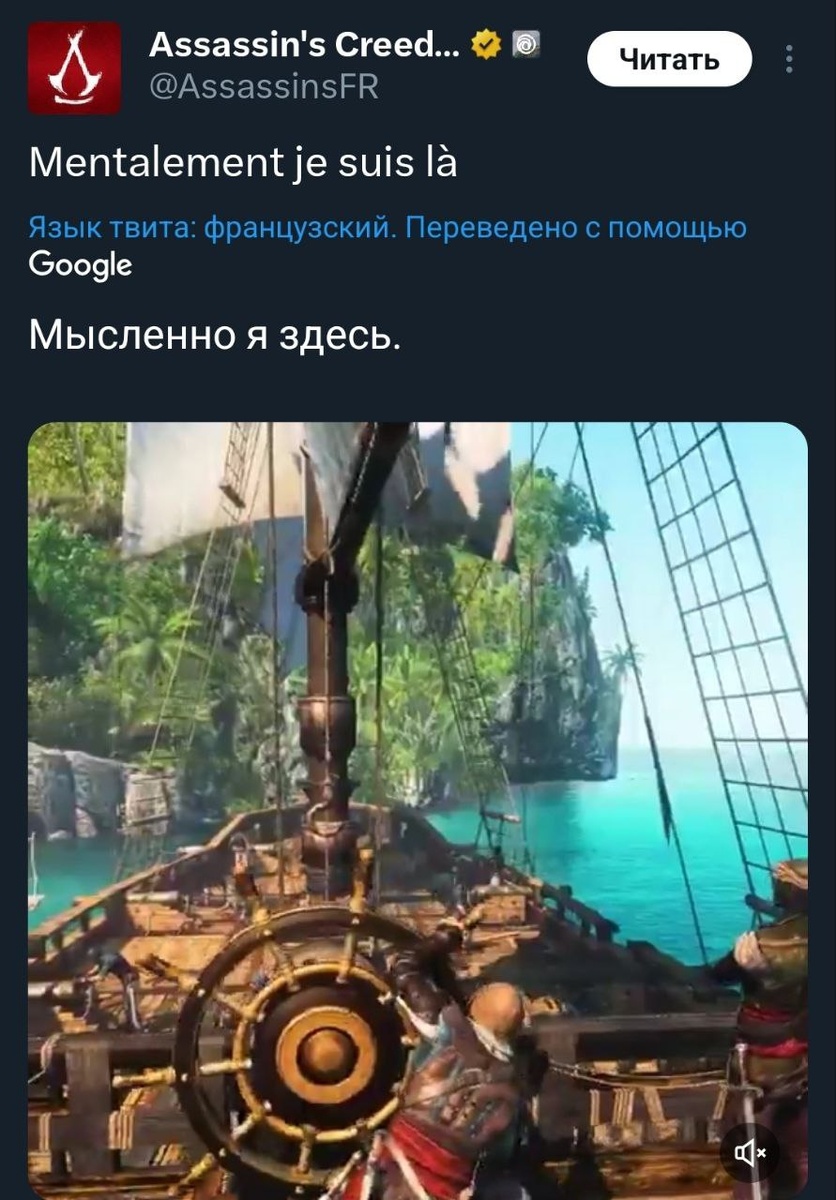
Task: Click the gold verified badge
Action: (486, 46)
